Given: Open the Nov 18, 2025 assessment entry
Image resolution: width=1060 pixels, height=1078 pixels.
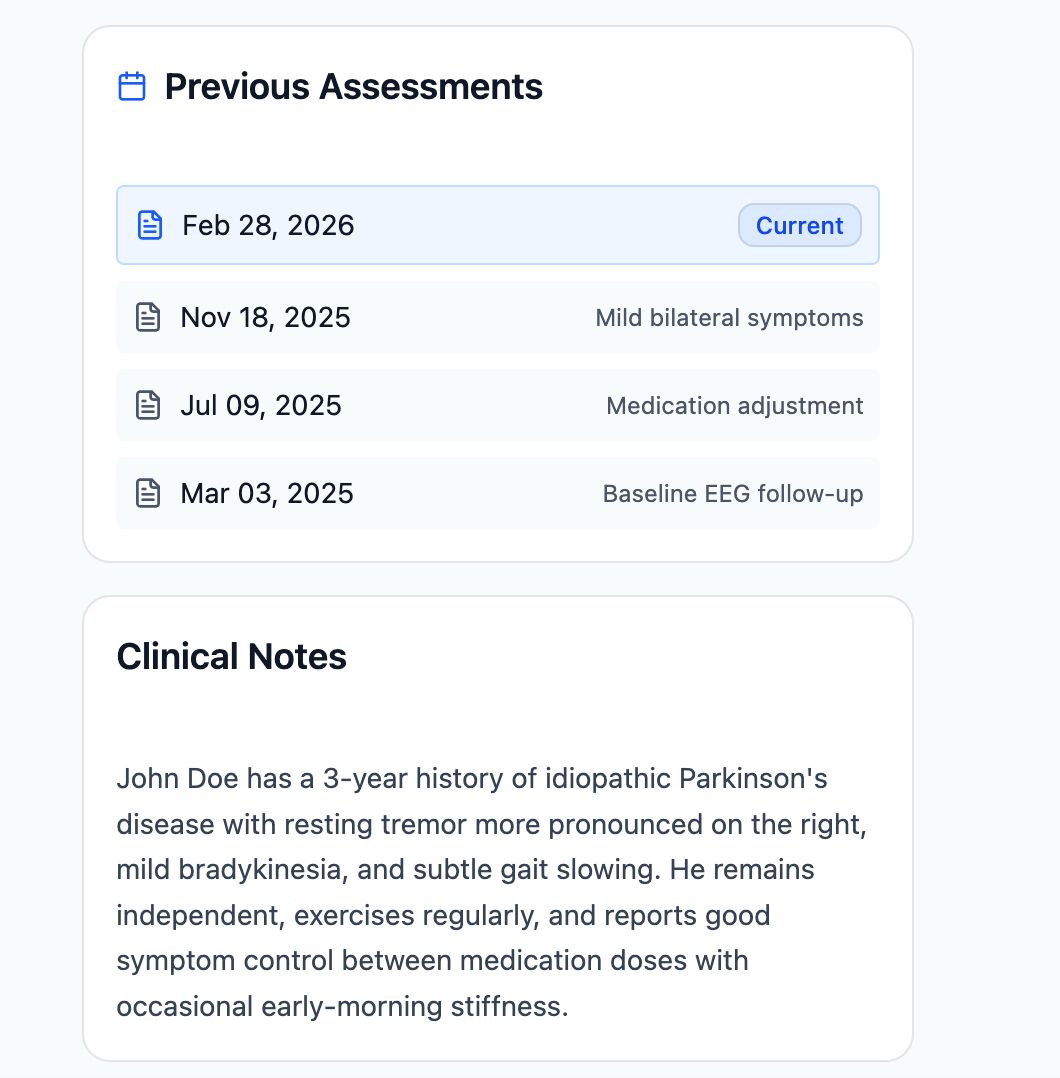Looking at the screenshot, I should point(498,318).
